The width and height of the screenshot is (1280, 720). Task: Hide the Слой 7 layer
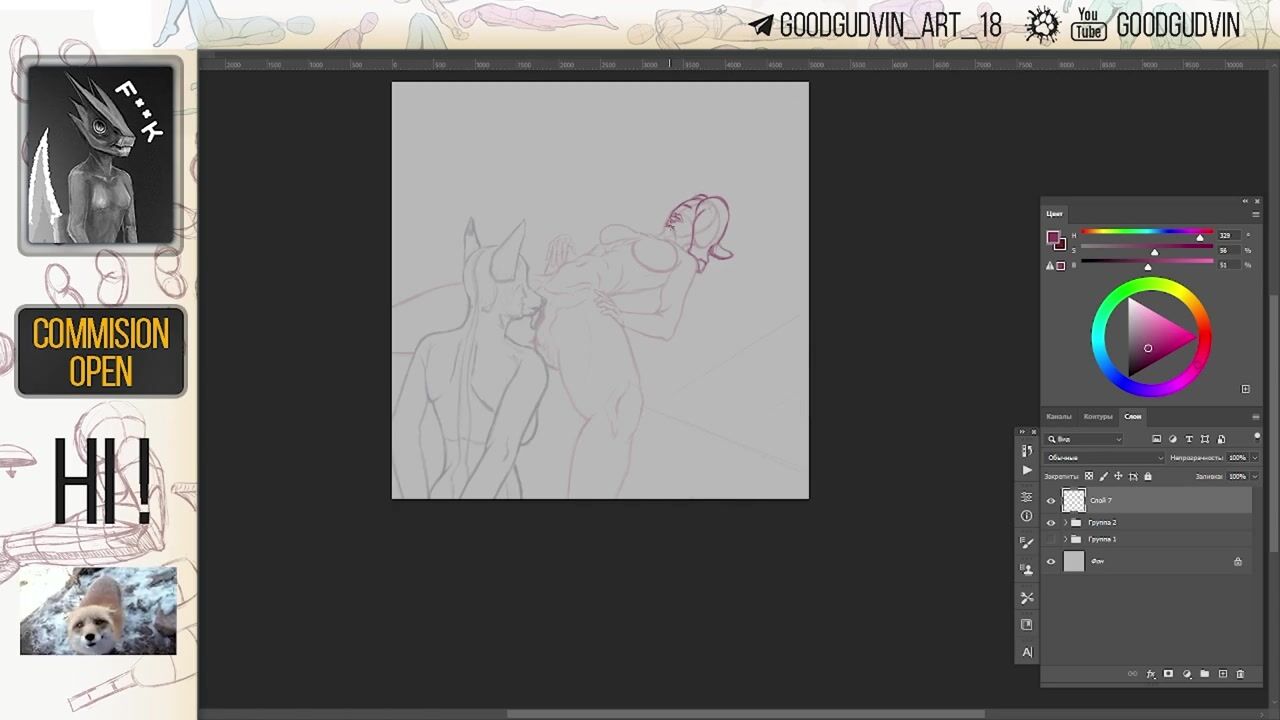tap(1050, 501)
